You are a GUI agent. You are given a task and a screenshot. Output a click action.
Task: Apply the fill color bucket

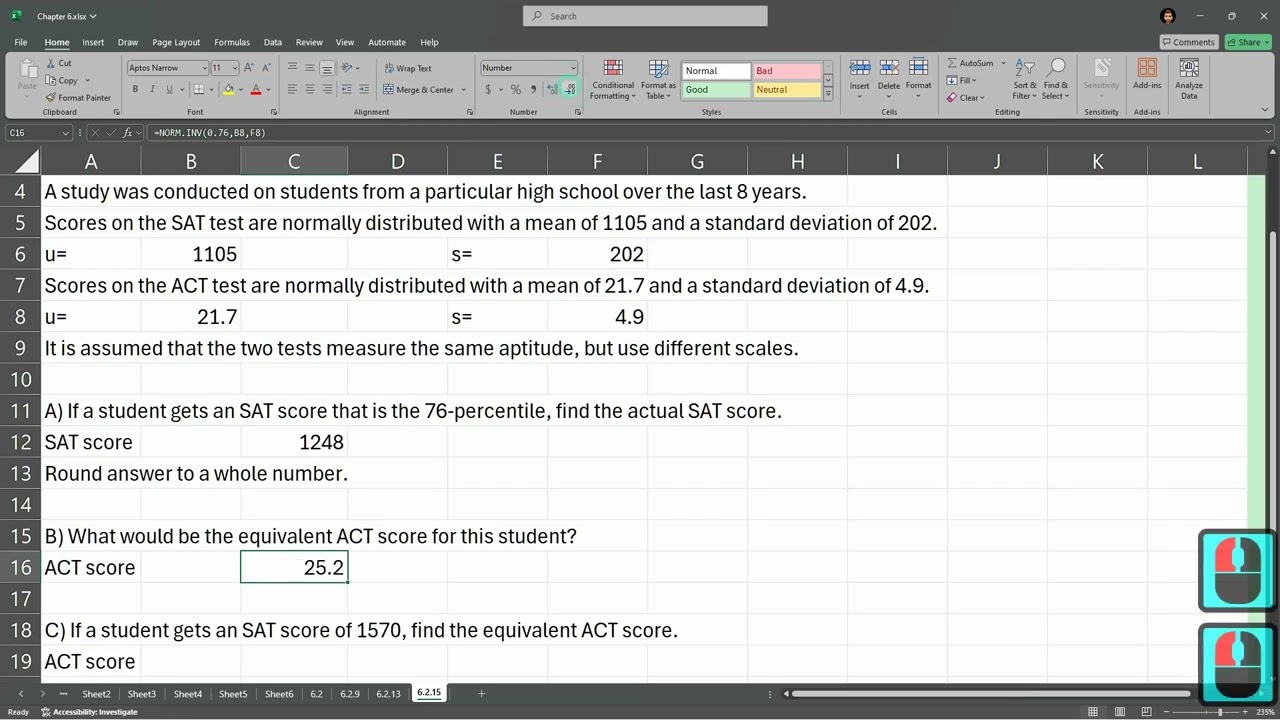pyautogui.click(x=229, y=90)
